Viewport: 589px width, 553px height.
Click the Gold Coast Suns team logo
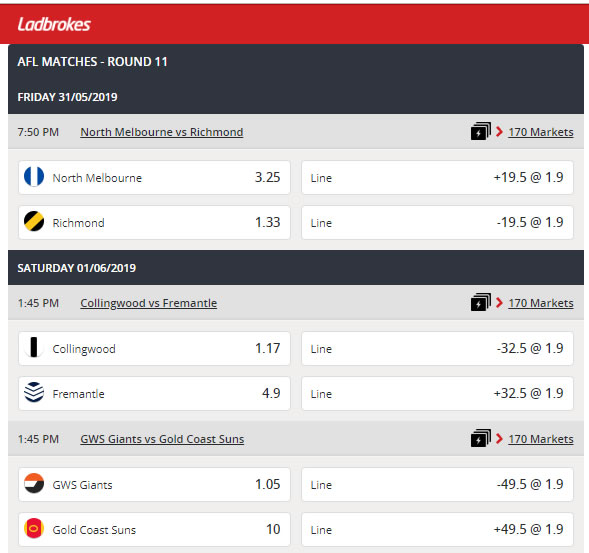(x=34, y=528)
